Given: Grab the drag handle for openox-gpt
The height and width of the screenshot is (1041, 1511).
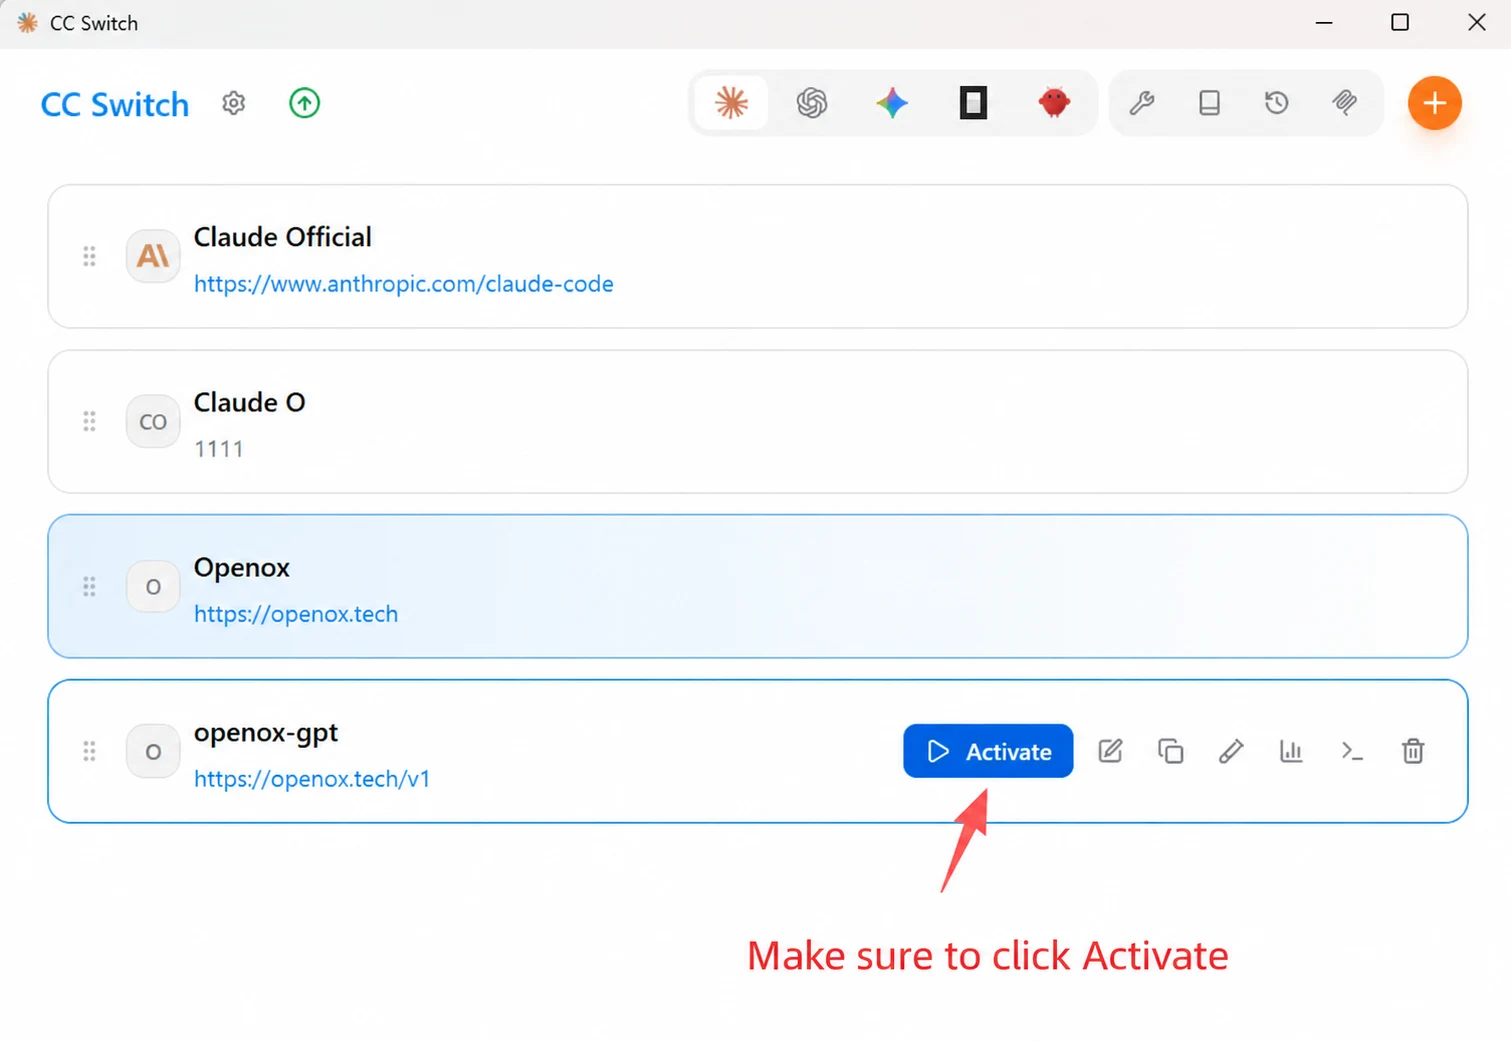Looking at the screenshot, I should (x=89, y=751).
